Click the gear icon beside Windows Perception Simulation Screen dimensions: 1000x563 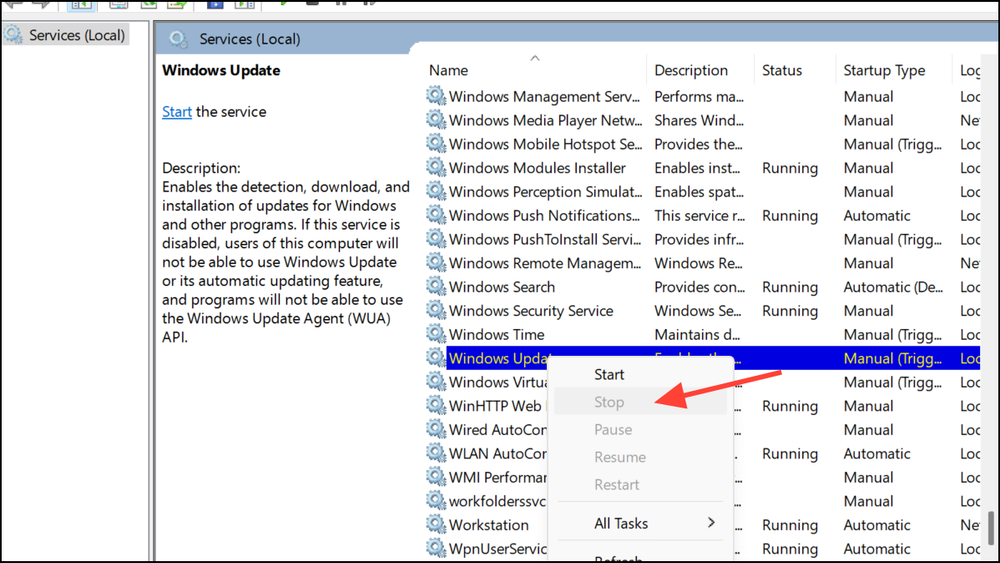click(x=436, y=191)
